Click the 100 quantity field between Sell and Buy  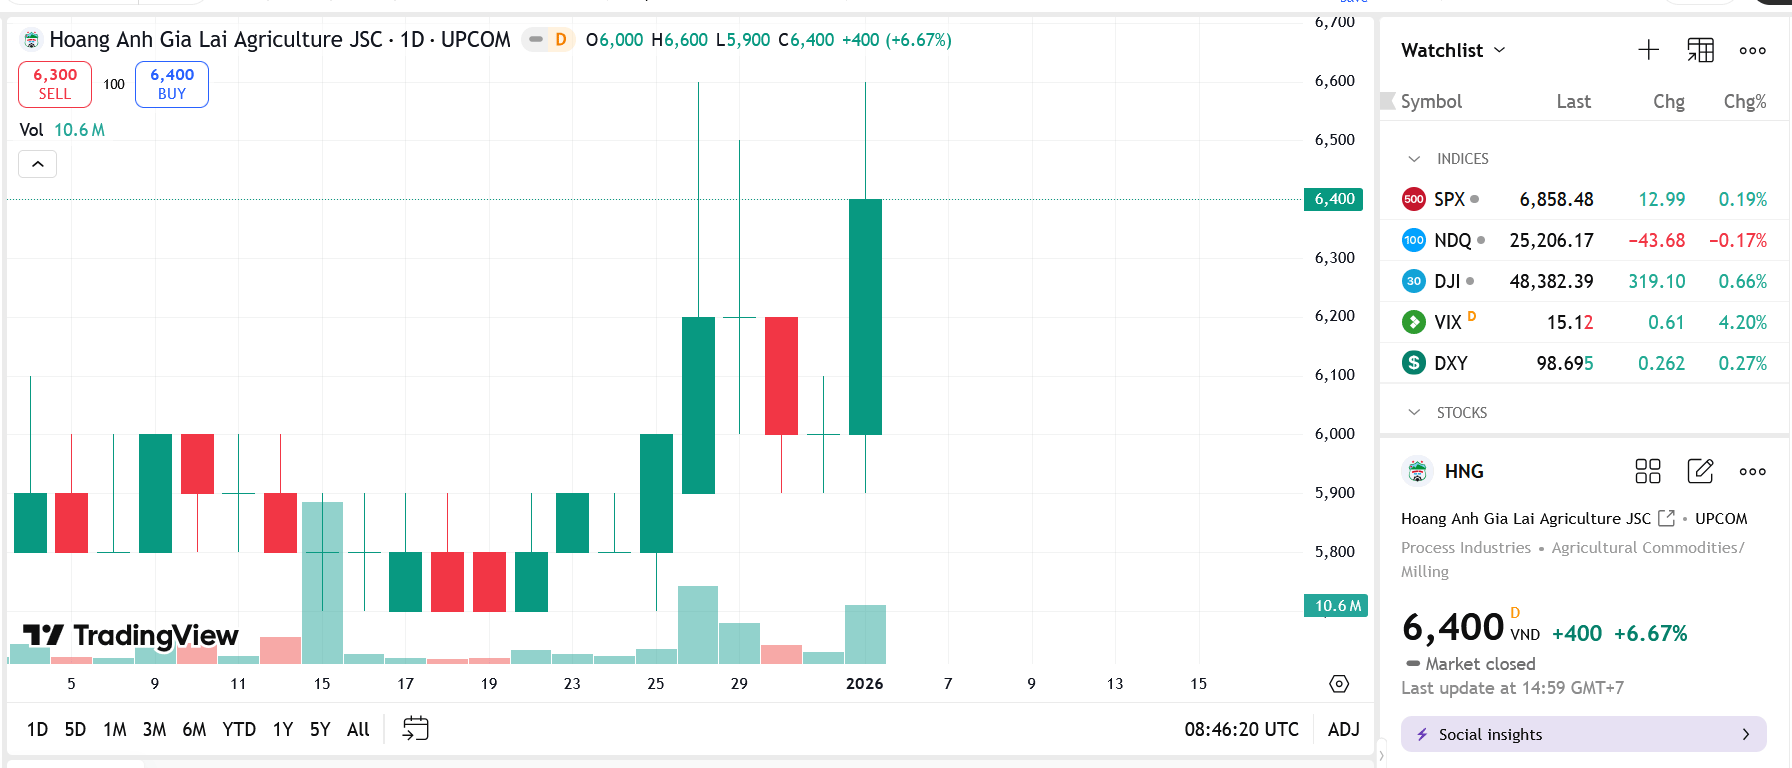113,84
